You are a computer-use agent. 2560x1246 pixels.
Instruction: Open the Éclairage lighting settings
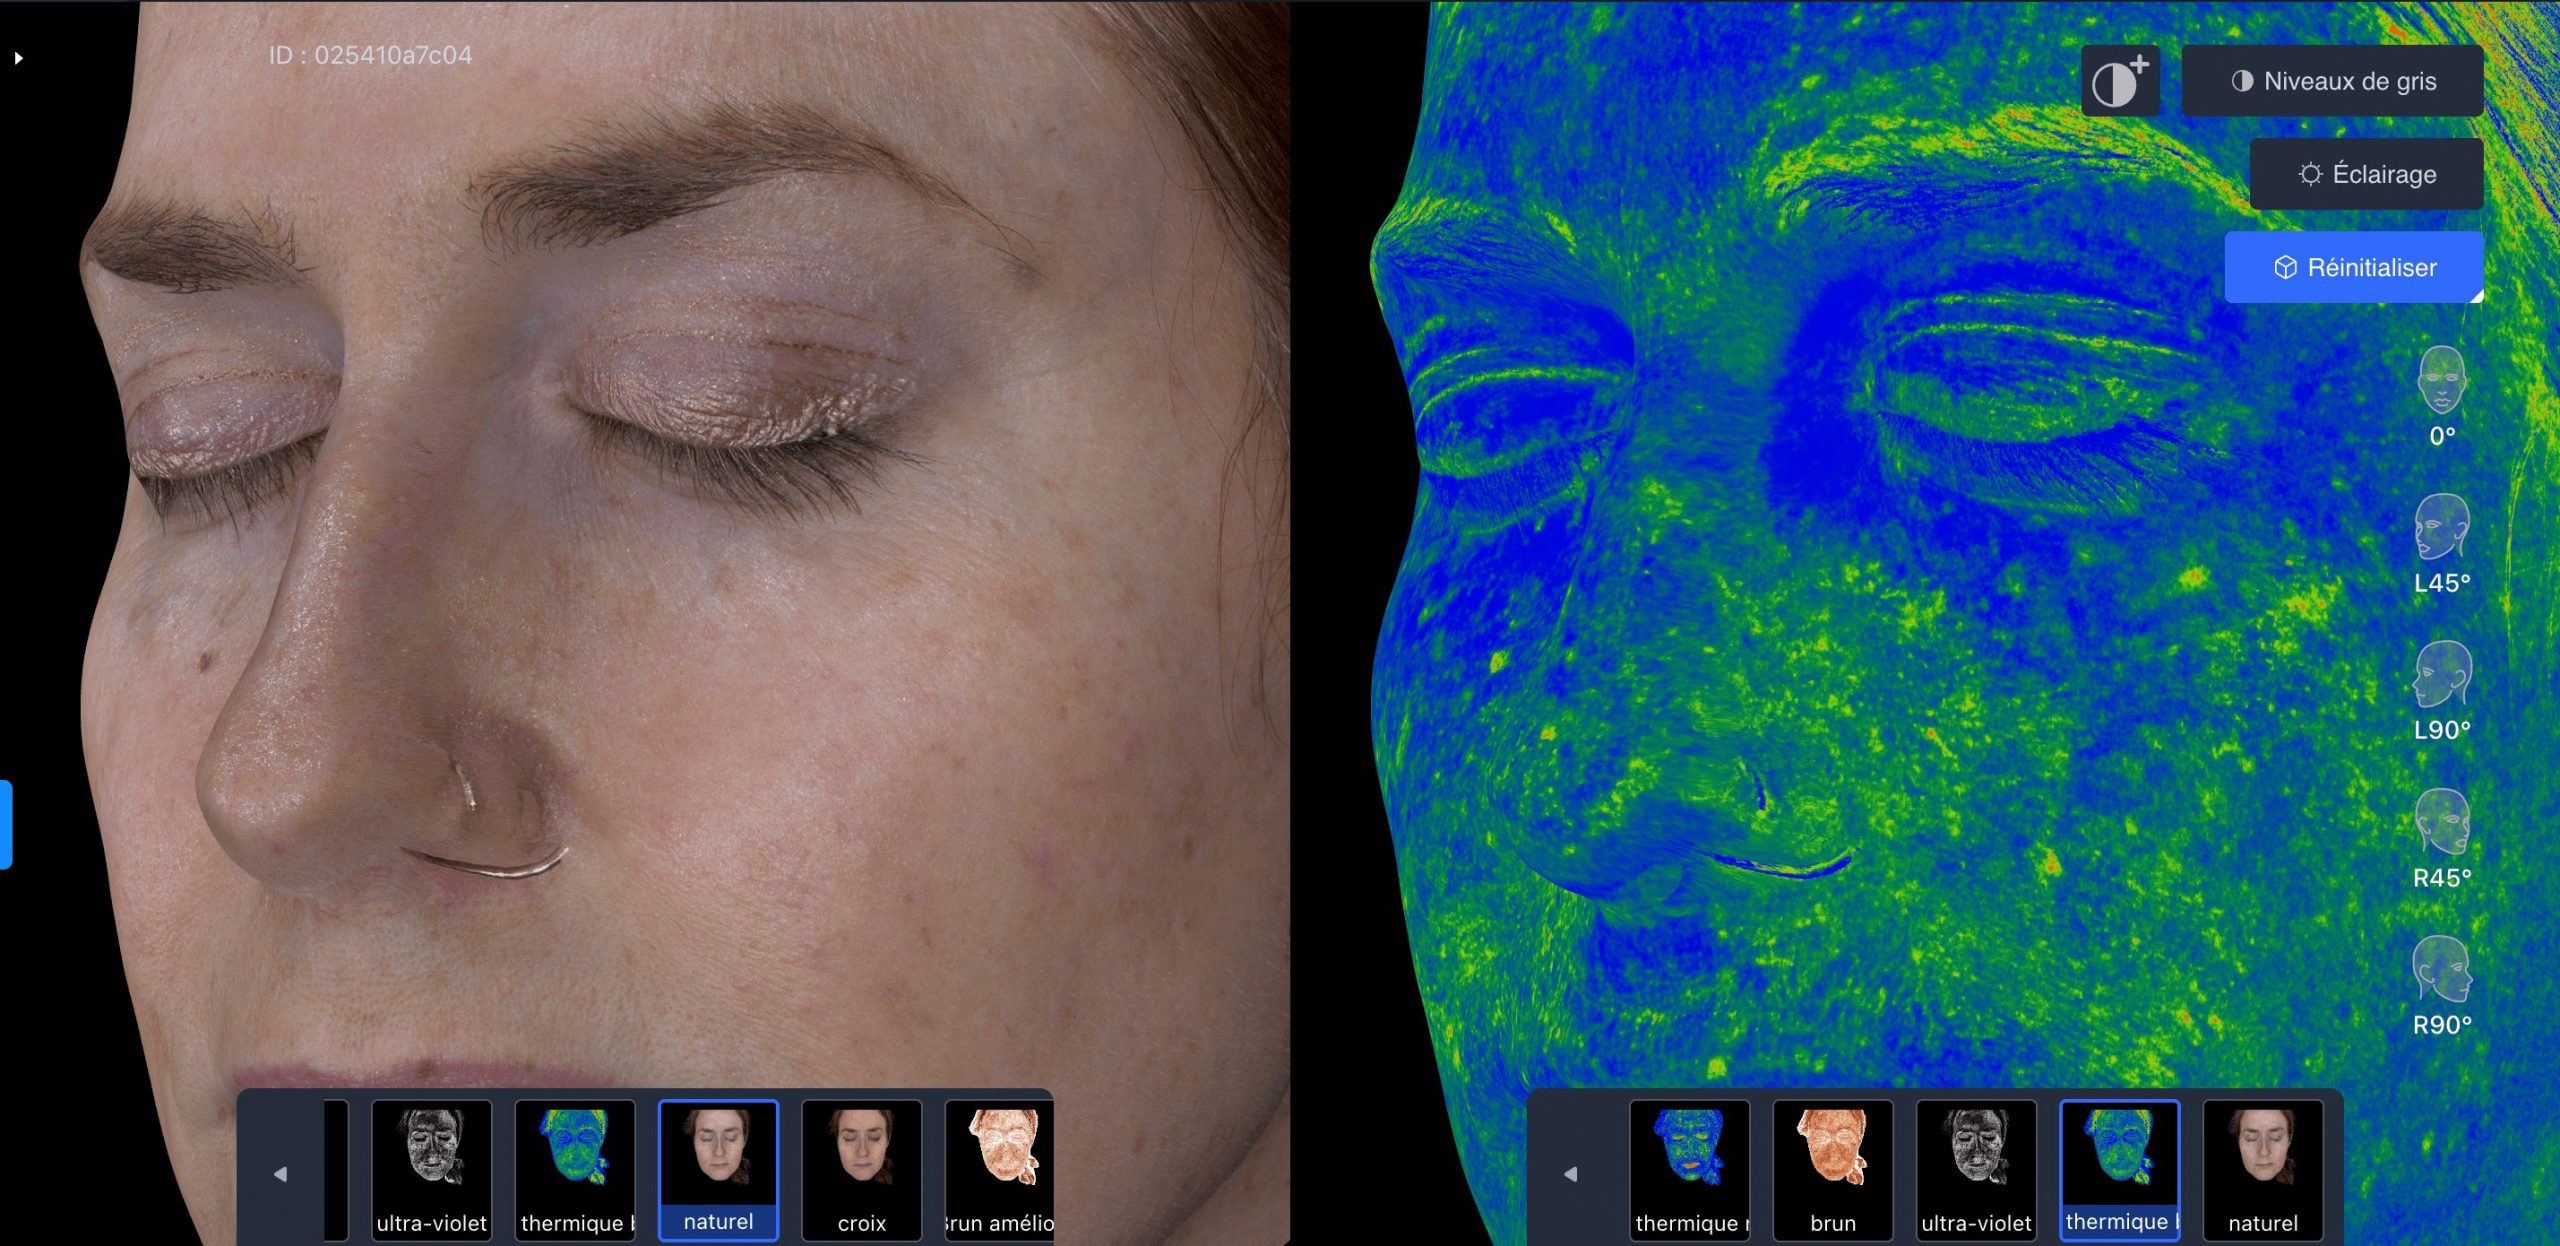2366,174
